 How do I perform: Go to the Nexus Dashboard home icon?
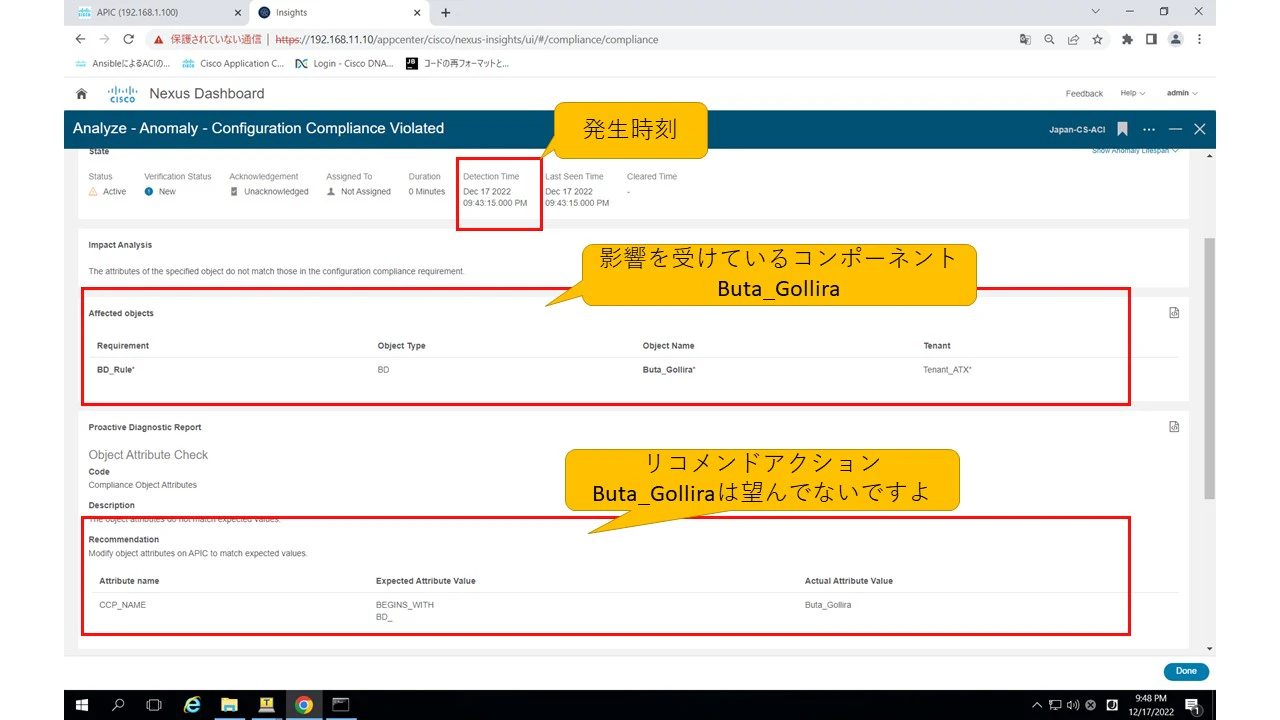(x=82, y=93)
